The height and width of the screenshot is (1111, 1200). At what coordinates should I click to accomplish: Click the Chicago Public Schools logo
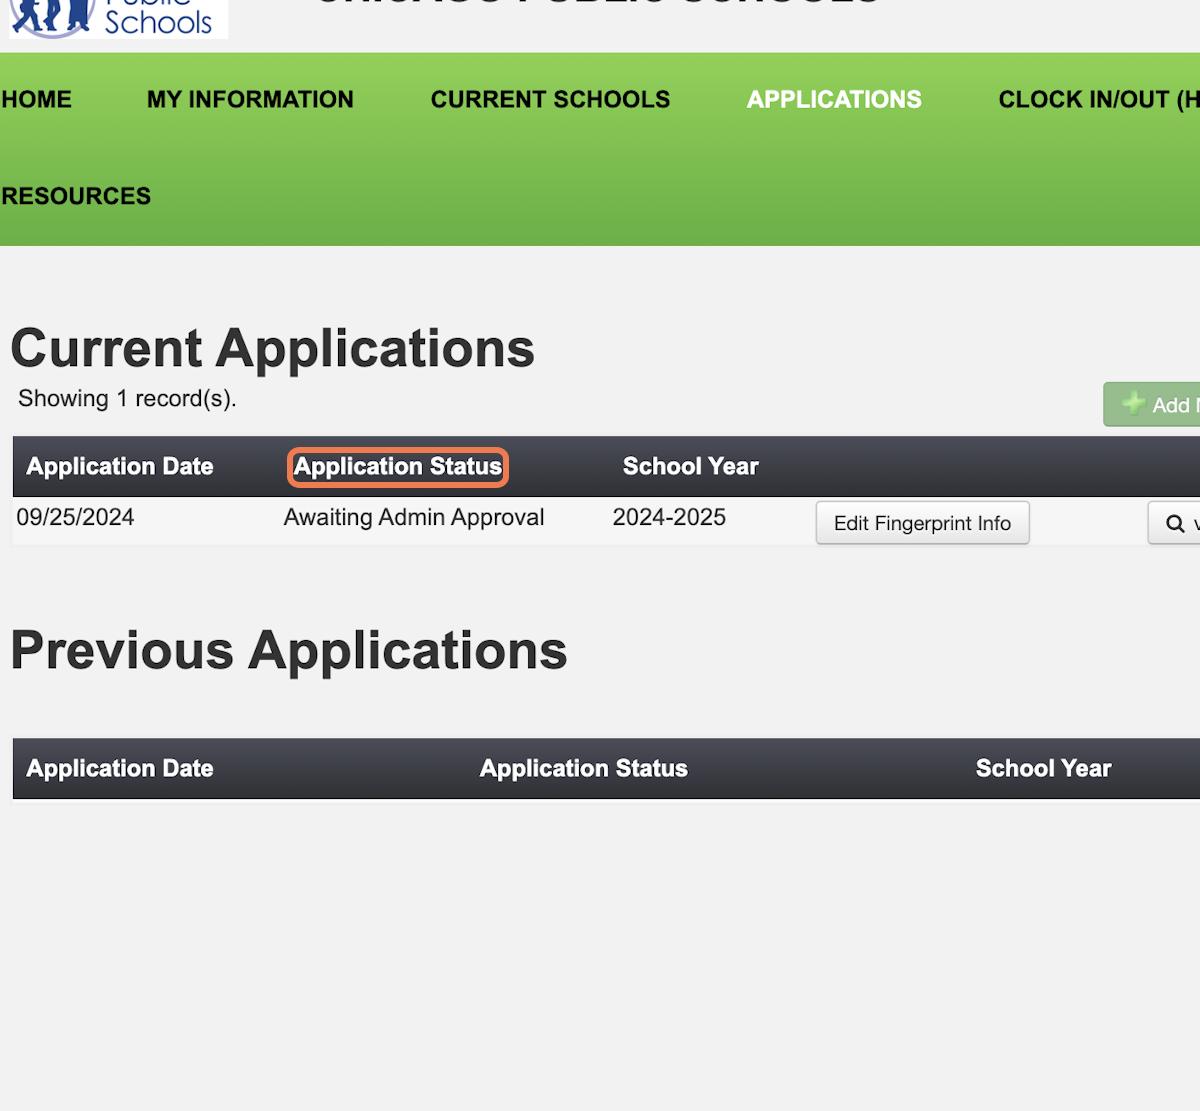click(x=118, y=18)
